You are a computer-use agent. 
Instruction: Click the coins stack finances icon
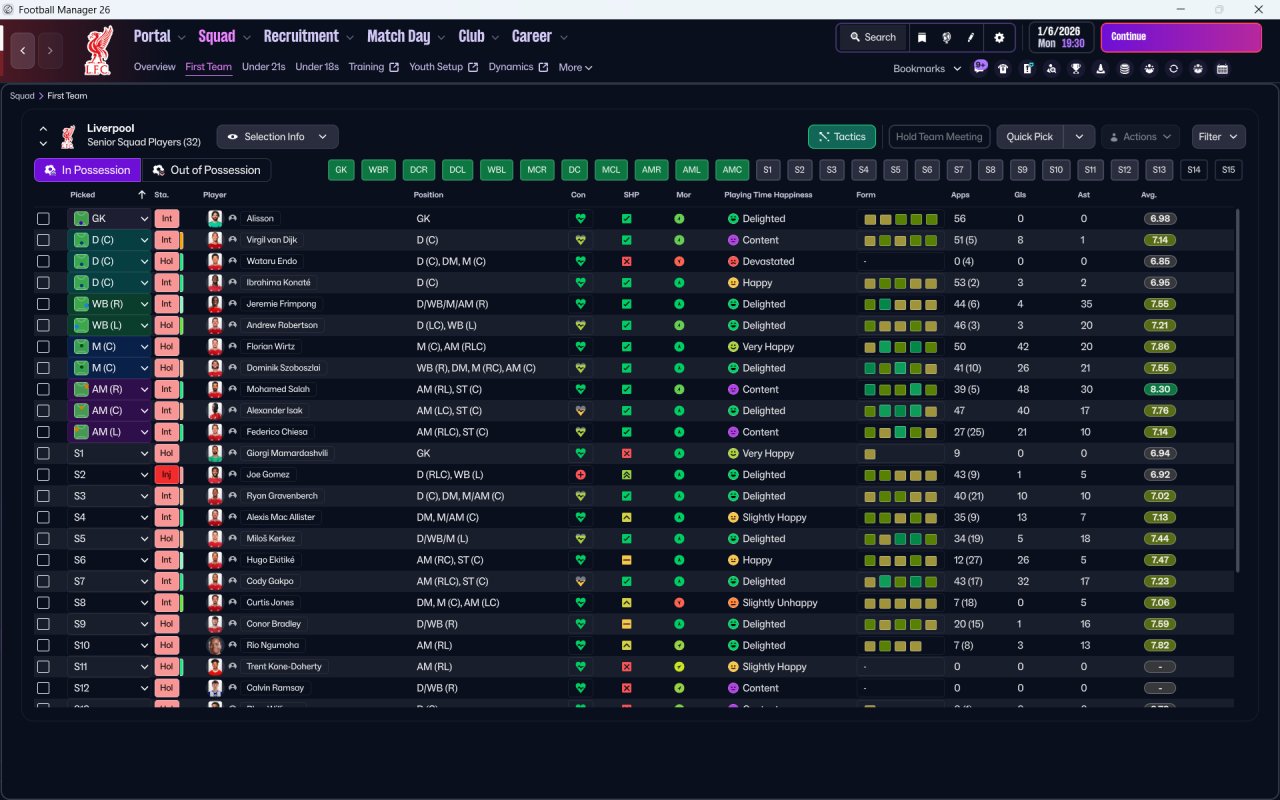click(1125, 69)
